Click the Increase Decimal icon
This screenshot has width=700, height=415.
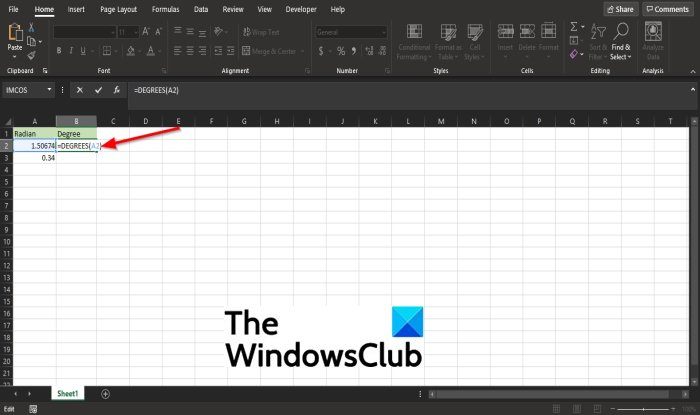(x=369, y=51)
